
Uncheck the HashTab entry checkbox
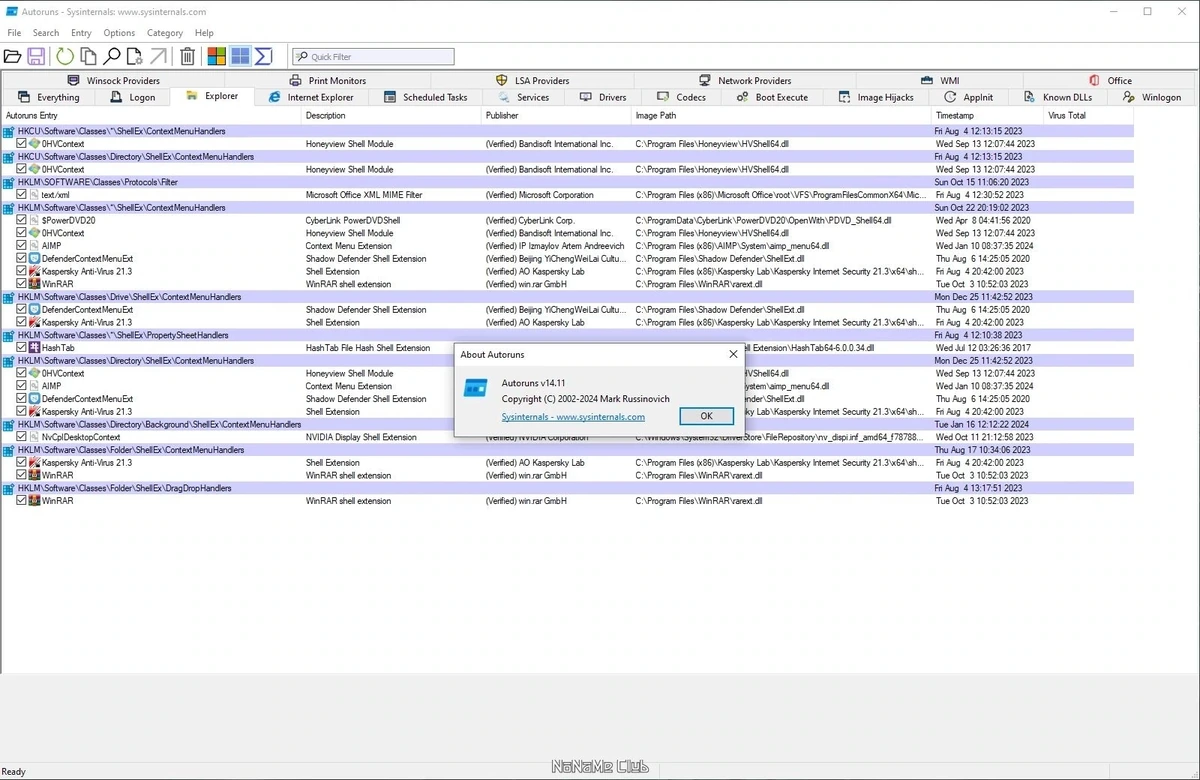(x=22, y=348)
